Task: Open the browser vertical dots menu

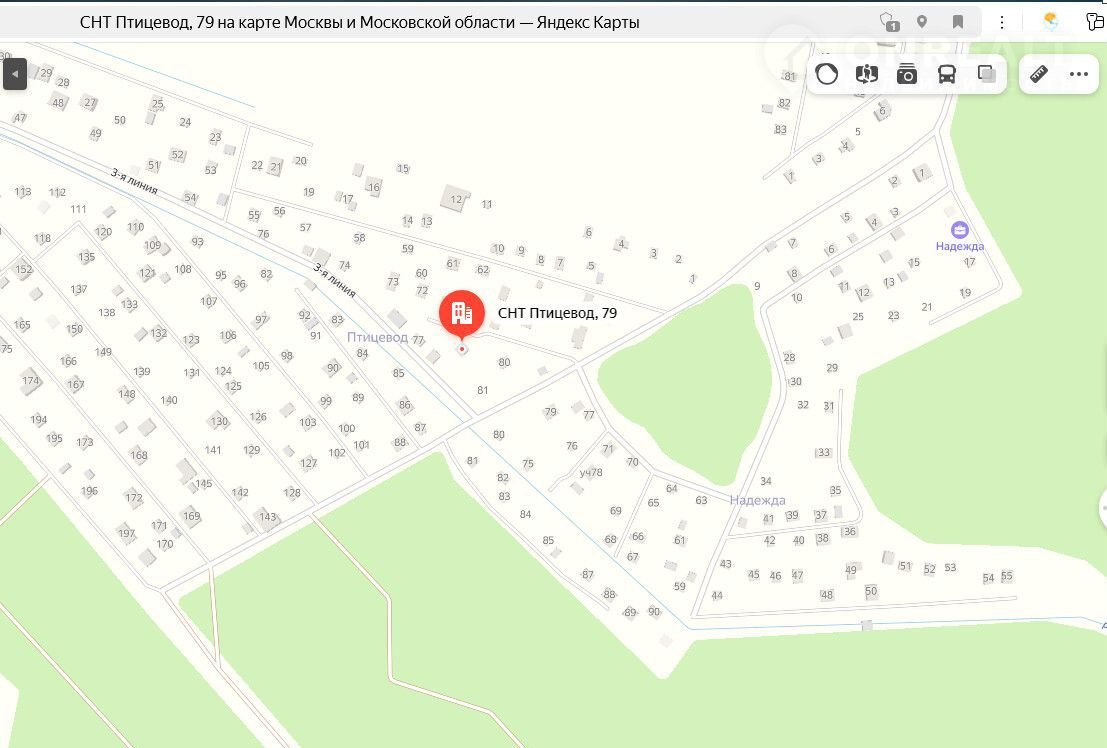Action: click(x=1002, y=22)
